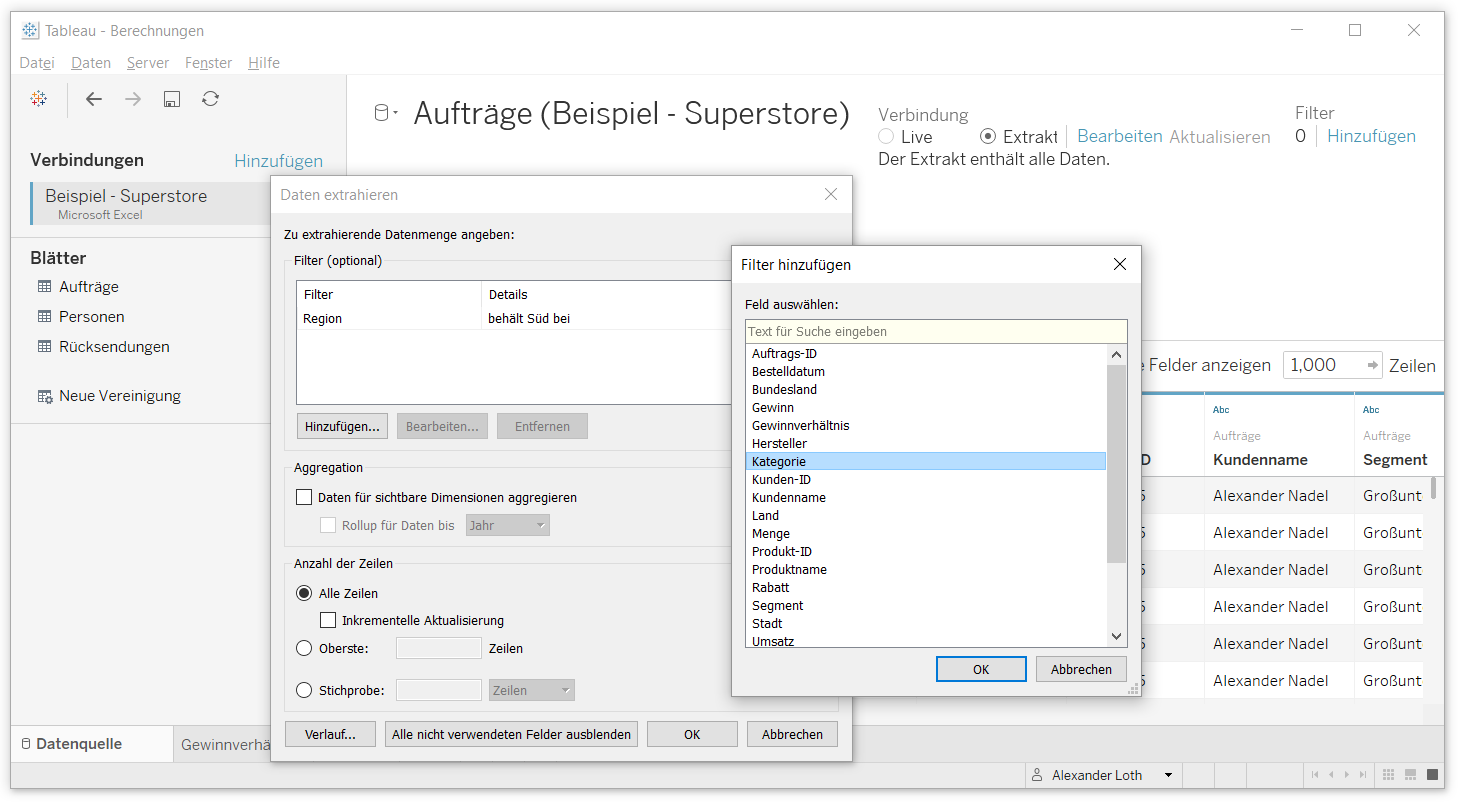Screen dimensions: 1458x803
Task: Click the table icon beside Rücksendungen sheet
Action: pos(44,347)
